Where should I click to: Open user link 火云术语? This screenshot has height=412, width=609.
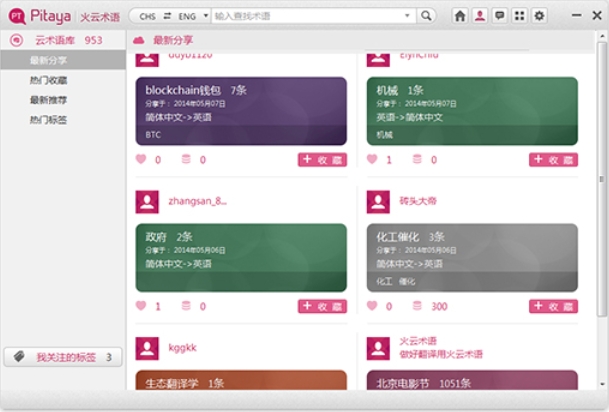point(418,341)
